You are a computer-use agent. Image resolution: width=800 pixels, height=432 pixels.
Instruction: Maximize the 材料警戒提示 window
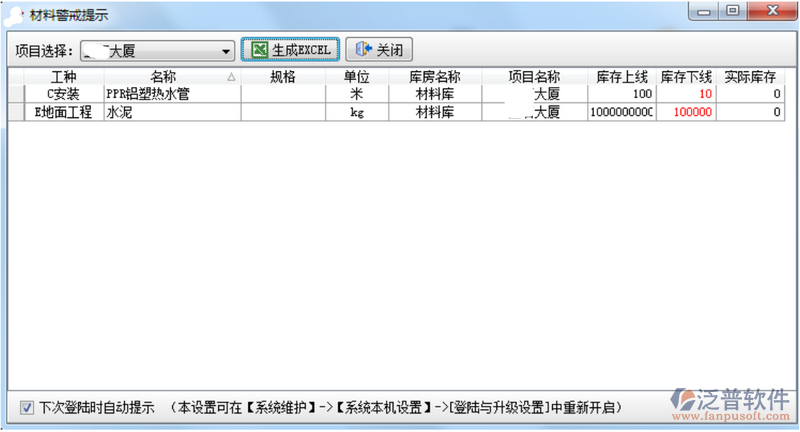tap(733, 11)
